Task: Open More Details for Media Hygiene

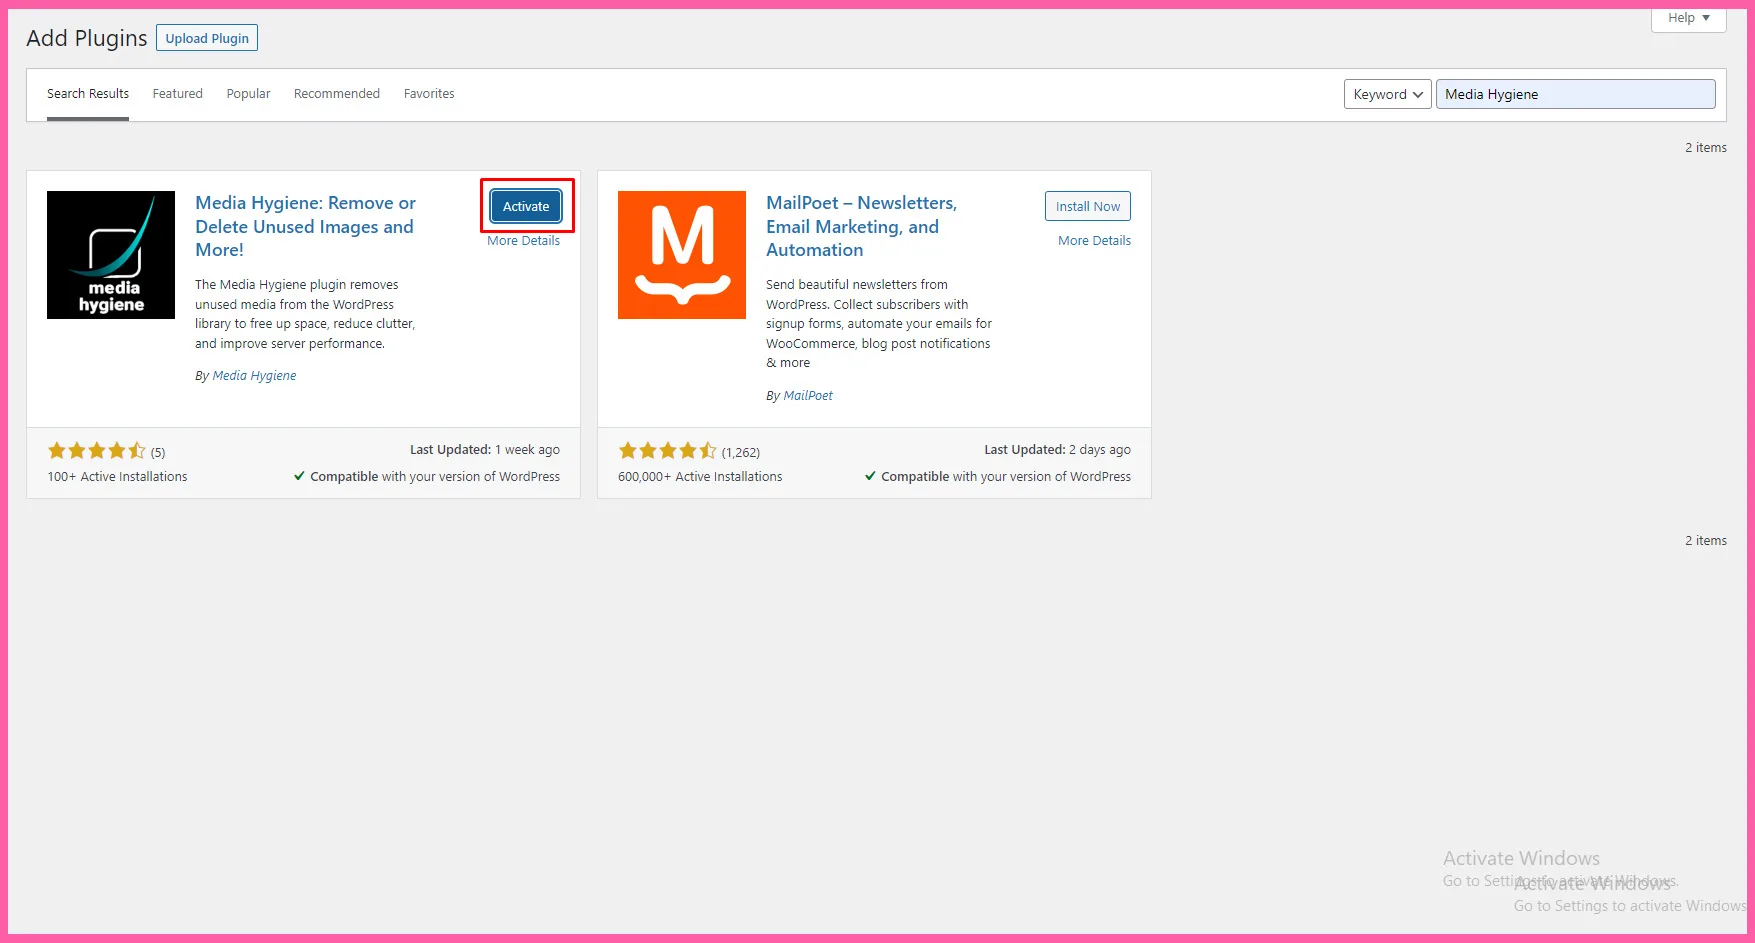Action: tap(523, 241)
